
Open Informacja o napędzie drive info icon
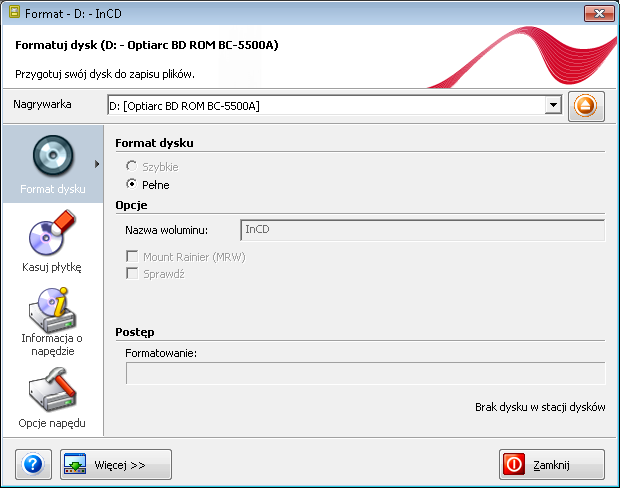pyautogui.click(x=52, y=310)
